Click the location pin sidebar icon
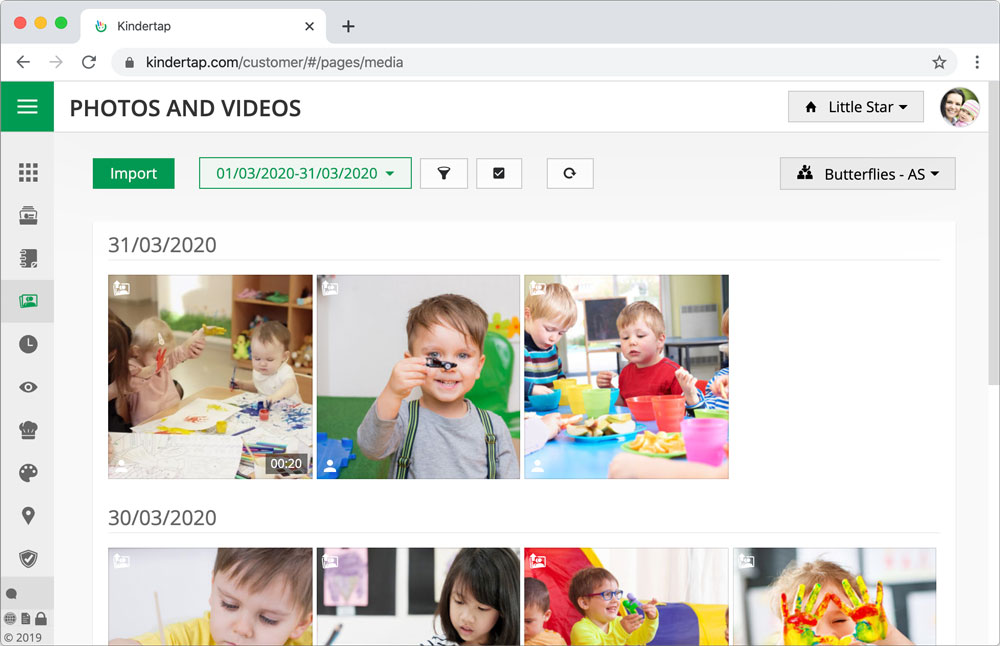This screenshot has width=1000, height=646. pyautogui.click(x=28, y=516)
